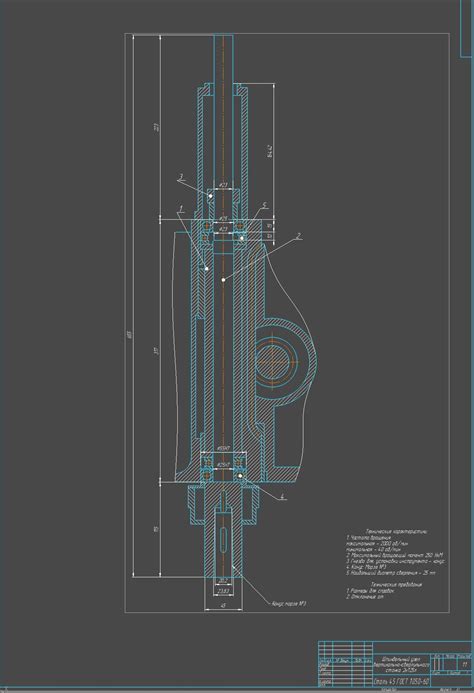Click the sheet number '11' in title block

(464, 664)
